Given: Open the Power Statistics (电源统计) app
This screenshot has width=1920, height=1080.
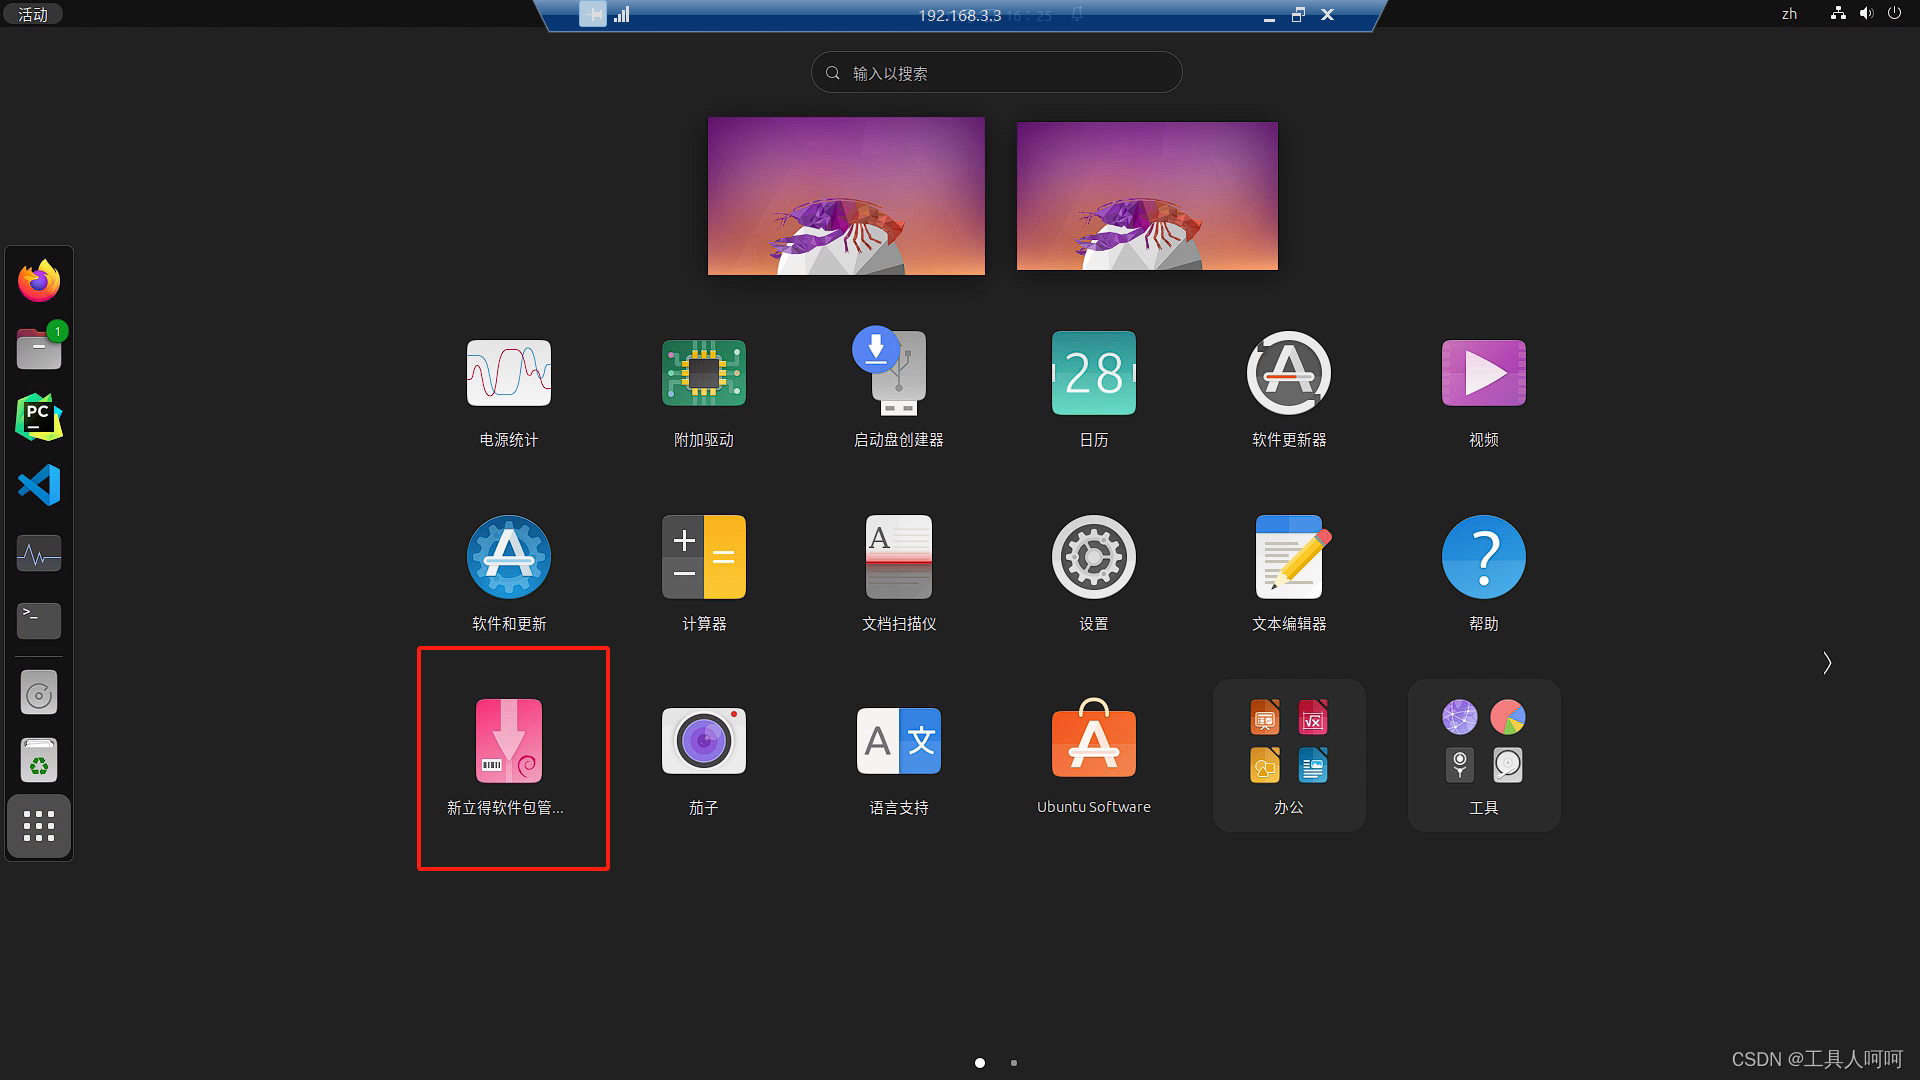Looking at the screenshot, I should click(508, 373).
